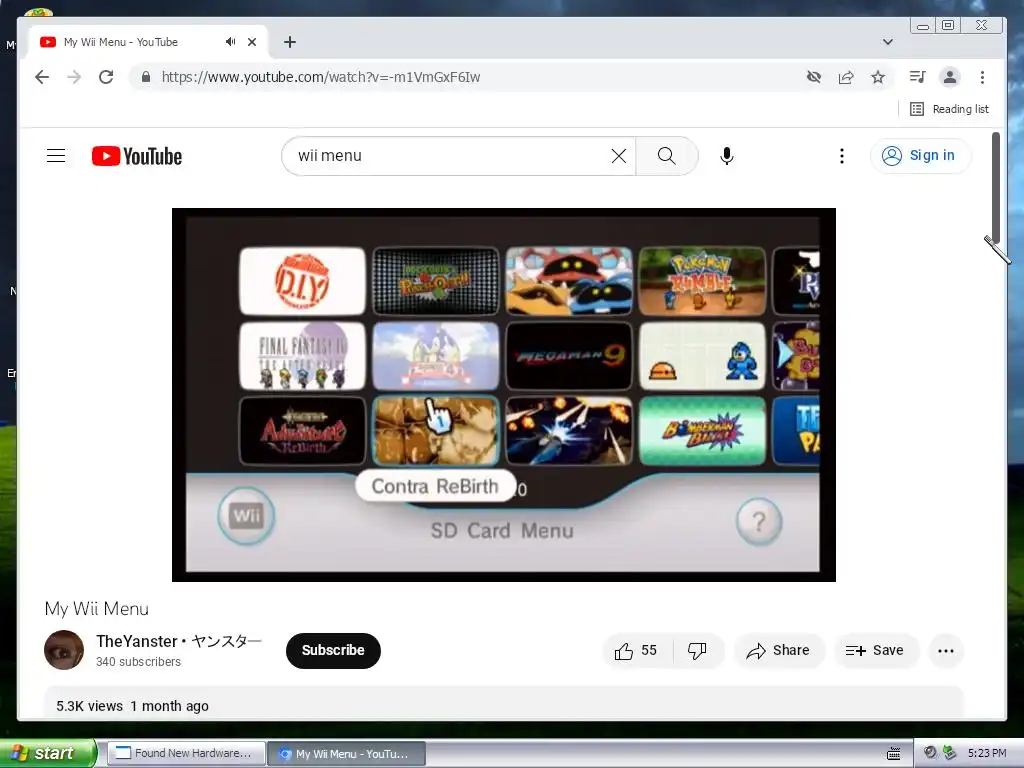Switch to Found New Hardware taskbar item
1024x768 pixels.
186,753
